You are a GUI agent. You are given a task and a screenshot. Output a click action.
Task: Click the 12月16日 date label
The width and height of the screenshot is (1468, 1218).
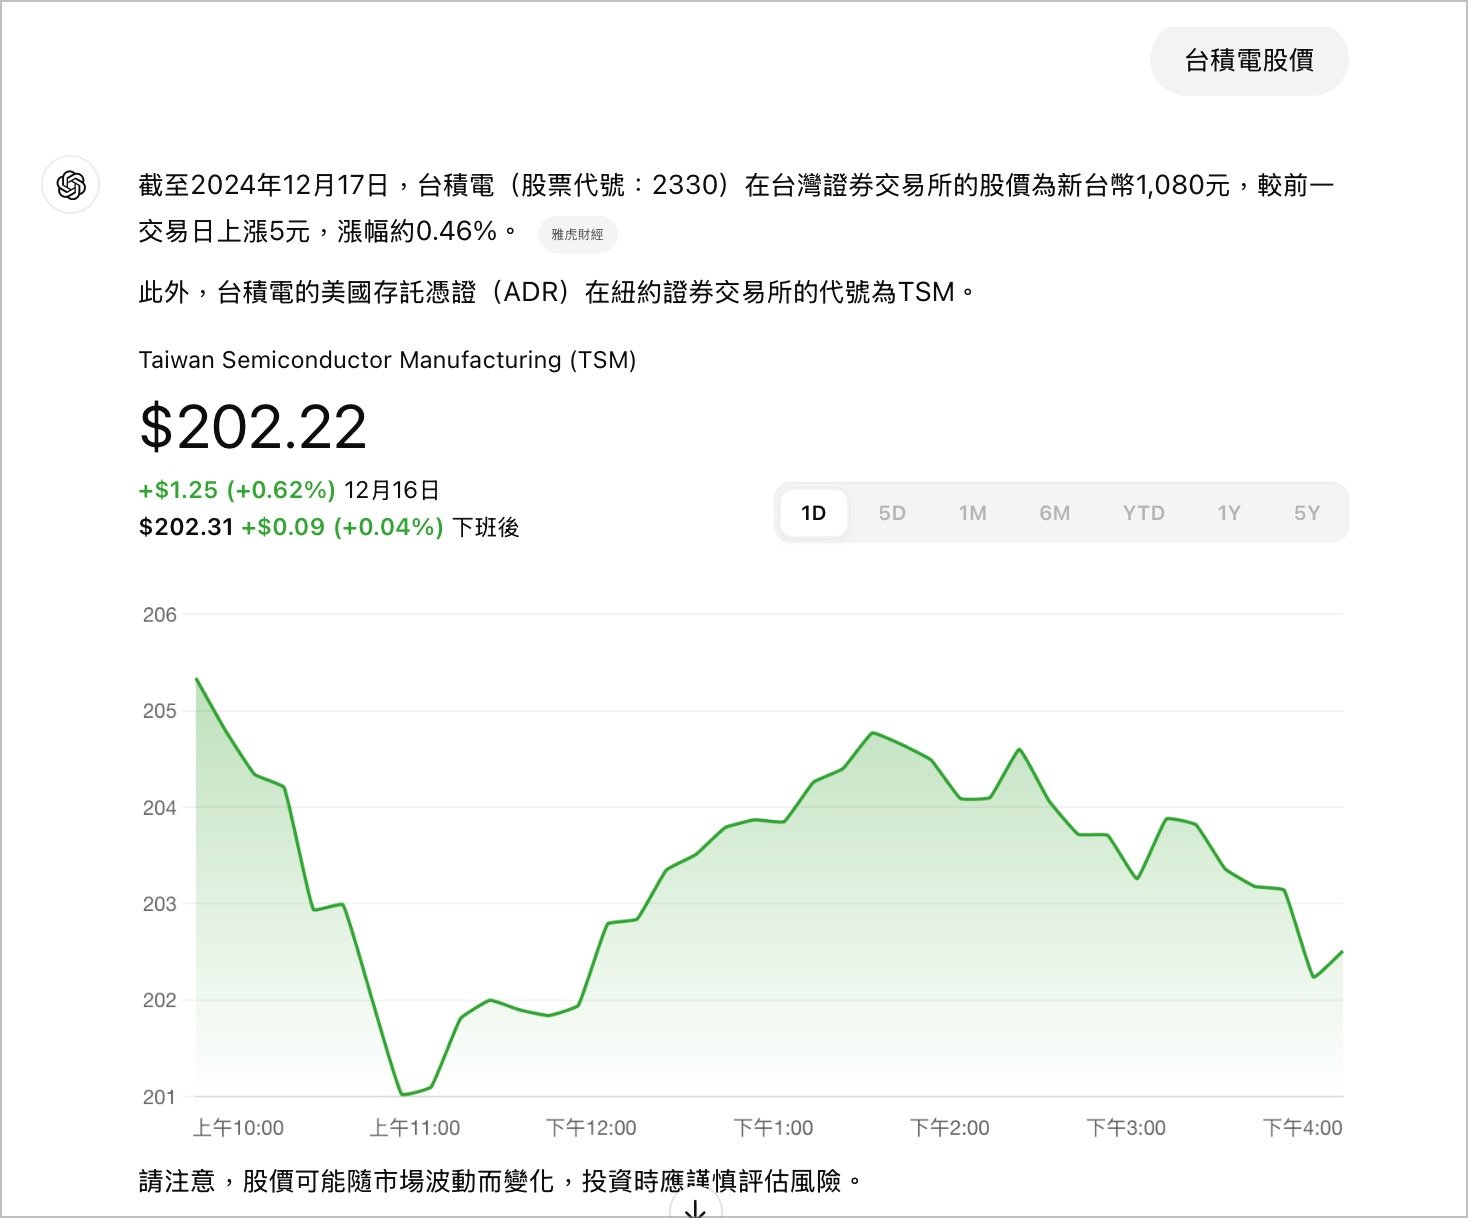pyautogui.click(x=392, y=490)
